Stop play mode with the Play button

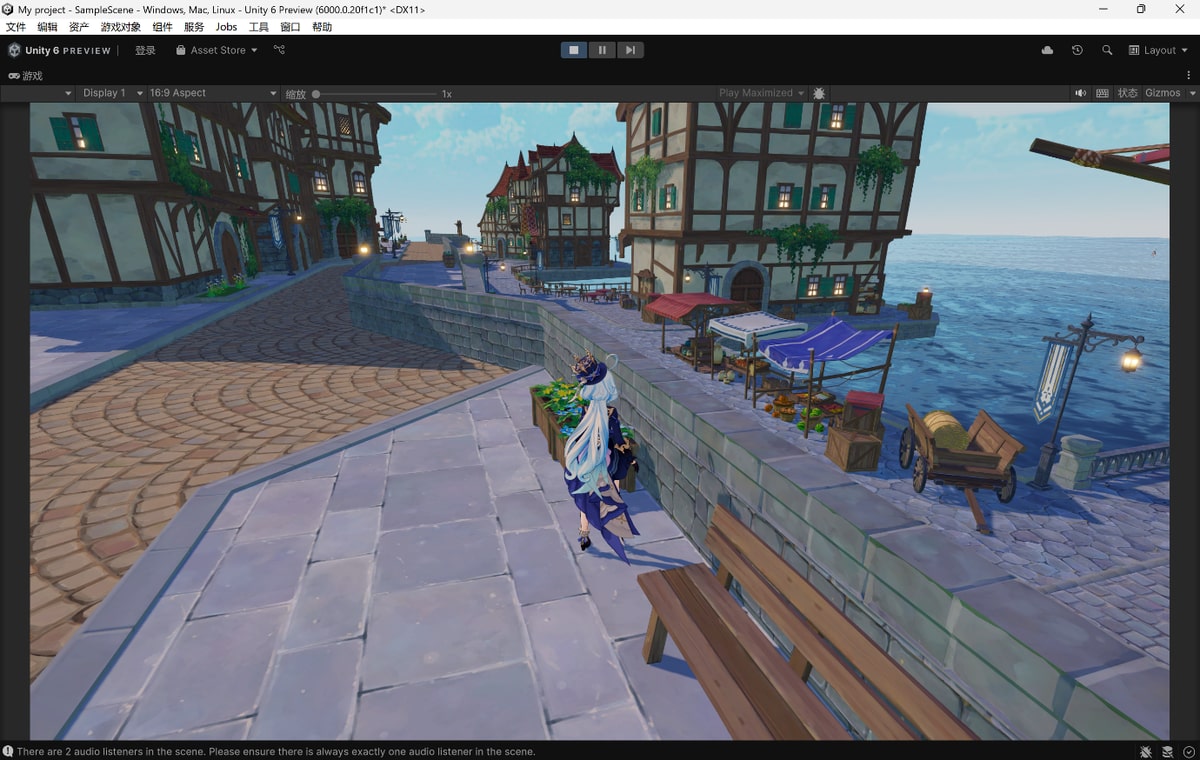[574, 50]
